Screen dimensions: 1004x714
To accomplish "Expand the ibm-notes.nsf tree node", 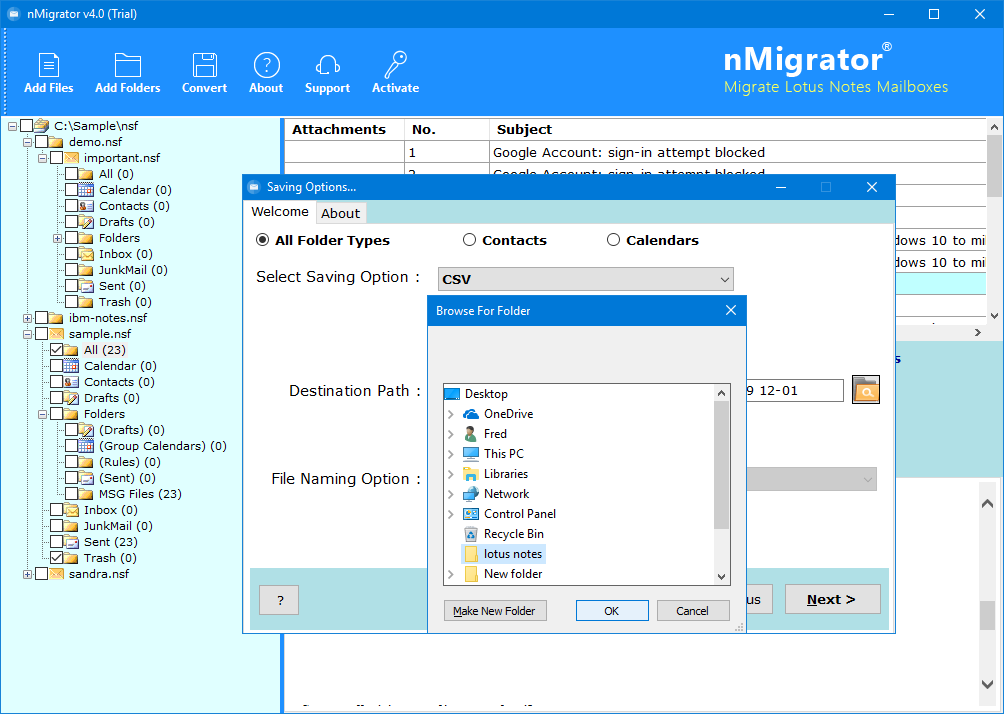I will coord(28,318).
